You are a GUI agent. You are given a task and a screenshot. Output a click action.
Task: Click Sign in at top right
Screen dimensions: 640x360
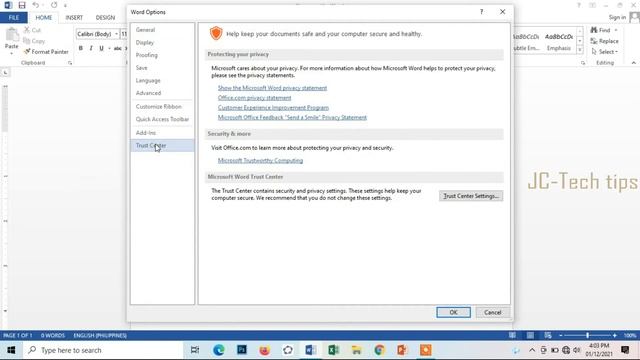click(x=617, y=17)
